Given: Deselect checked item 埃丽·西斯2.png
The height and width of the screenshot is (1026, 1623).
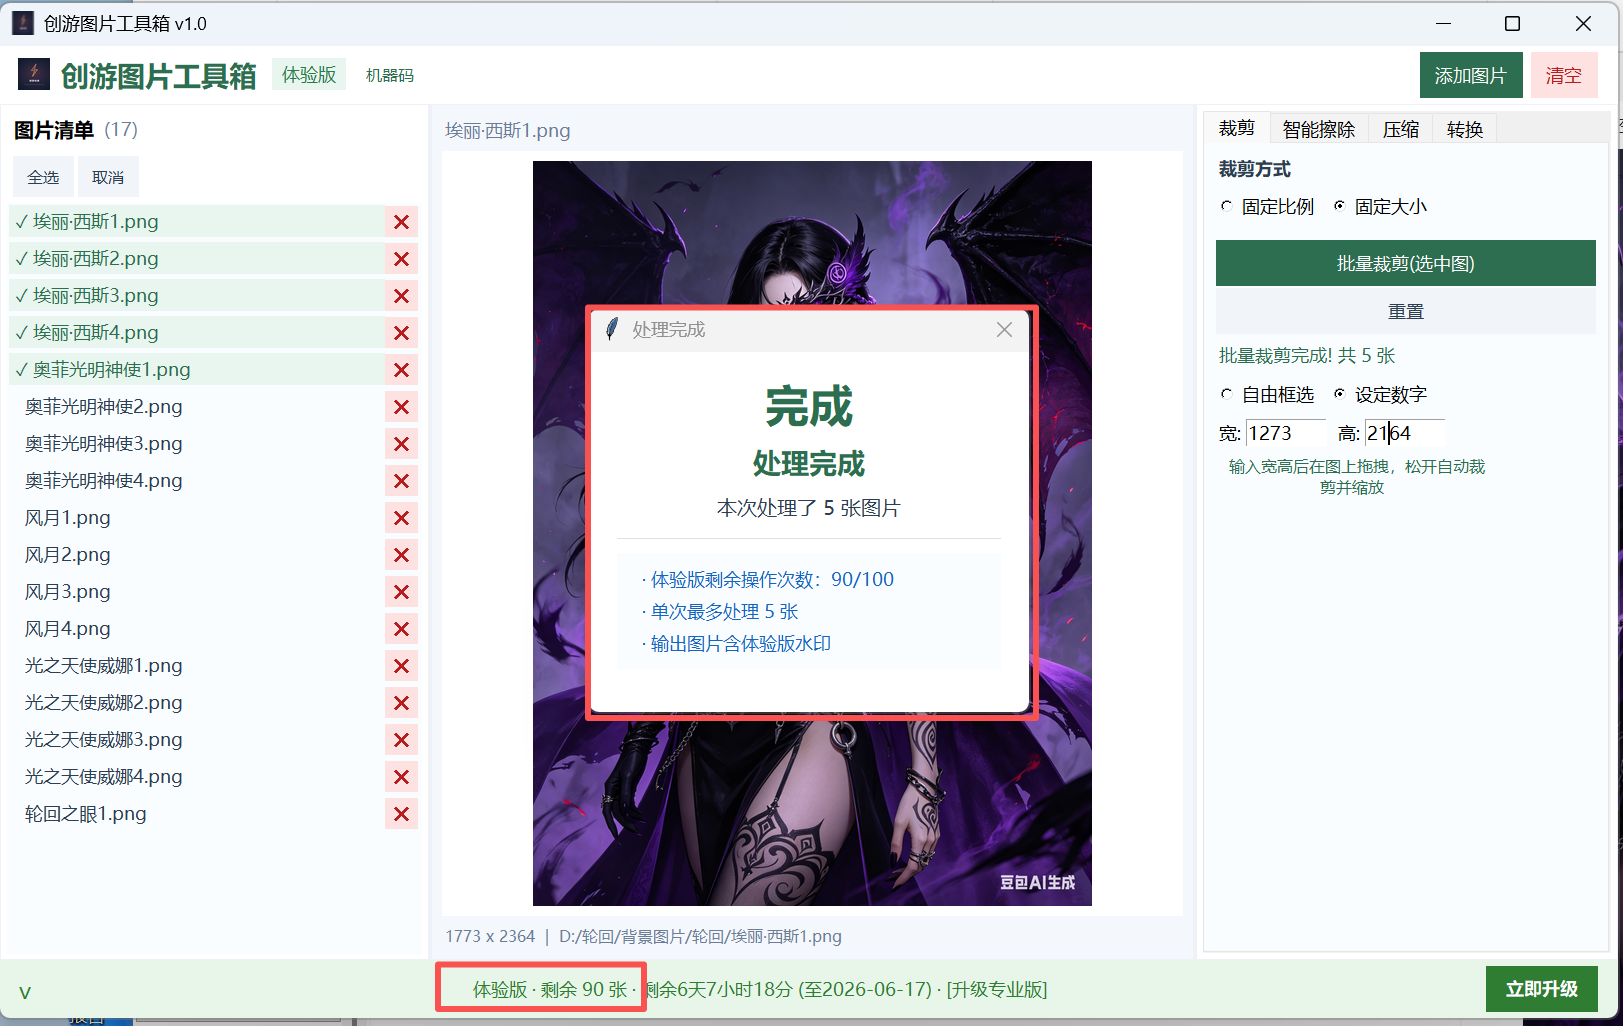Looking at the screenshot, I should tap(197, 259).
